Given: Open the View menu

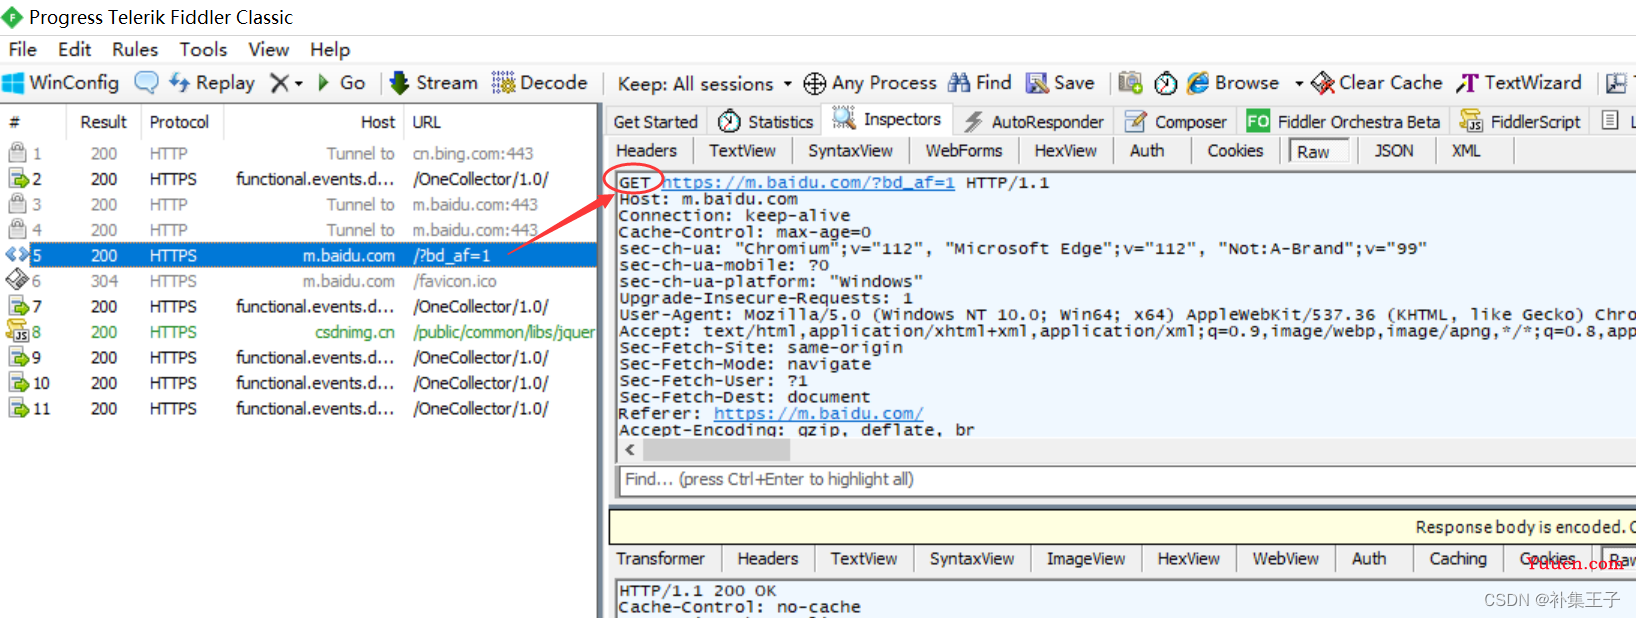Looking at the screenshot, I should click(268, 49).
